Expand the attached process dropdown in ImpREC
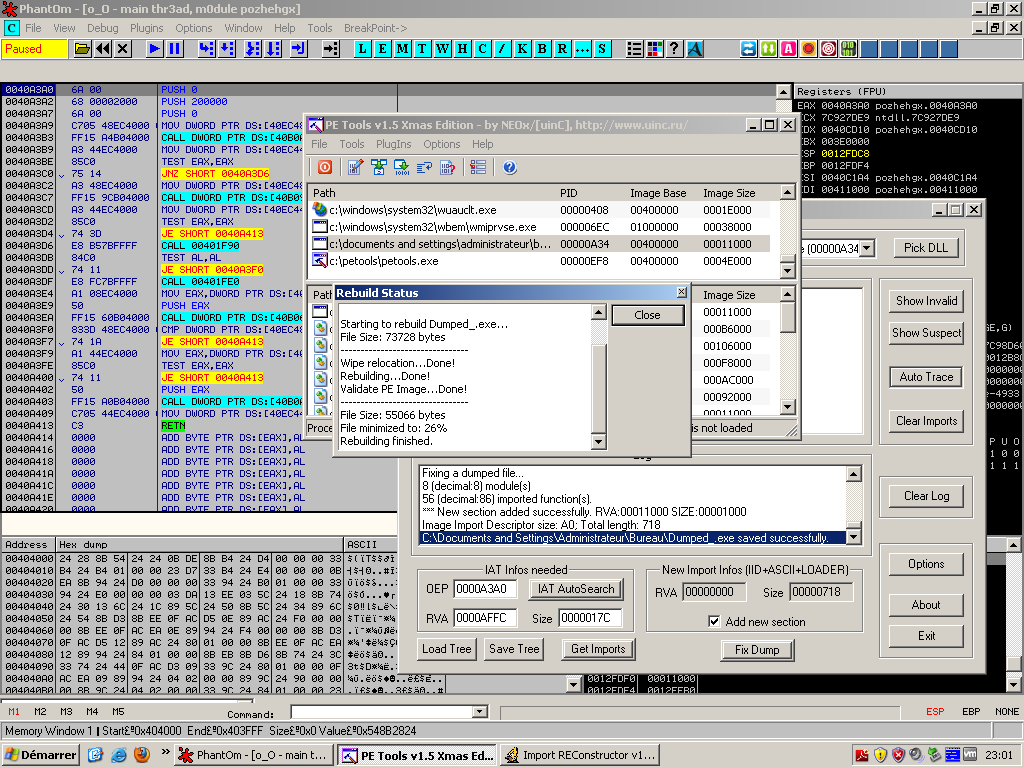The image size is (1024, 768). click(867, 248)
